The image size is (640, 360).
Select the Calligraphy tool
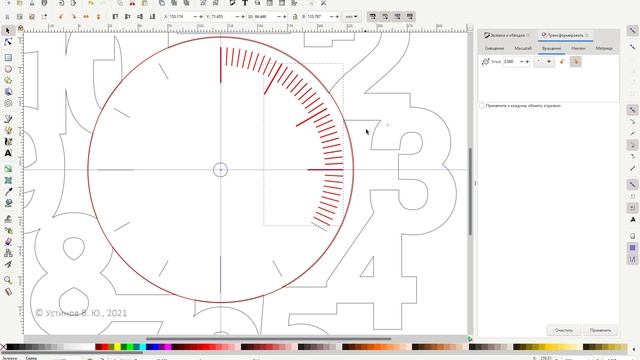point(8,142)
